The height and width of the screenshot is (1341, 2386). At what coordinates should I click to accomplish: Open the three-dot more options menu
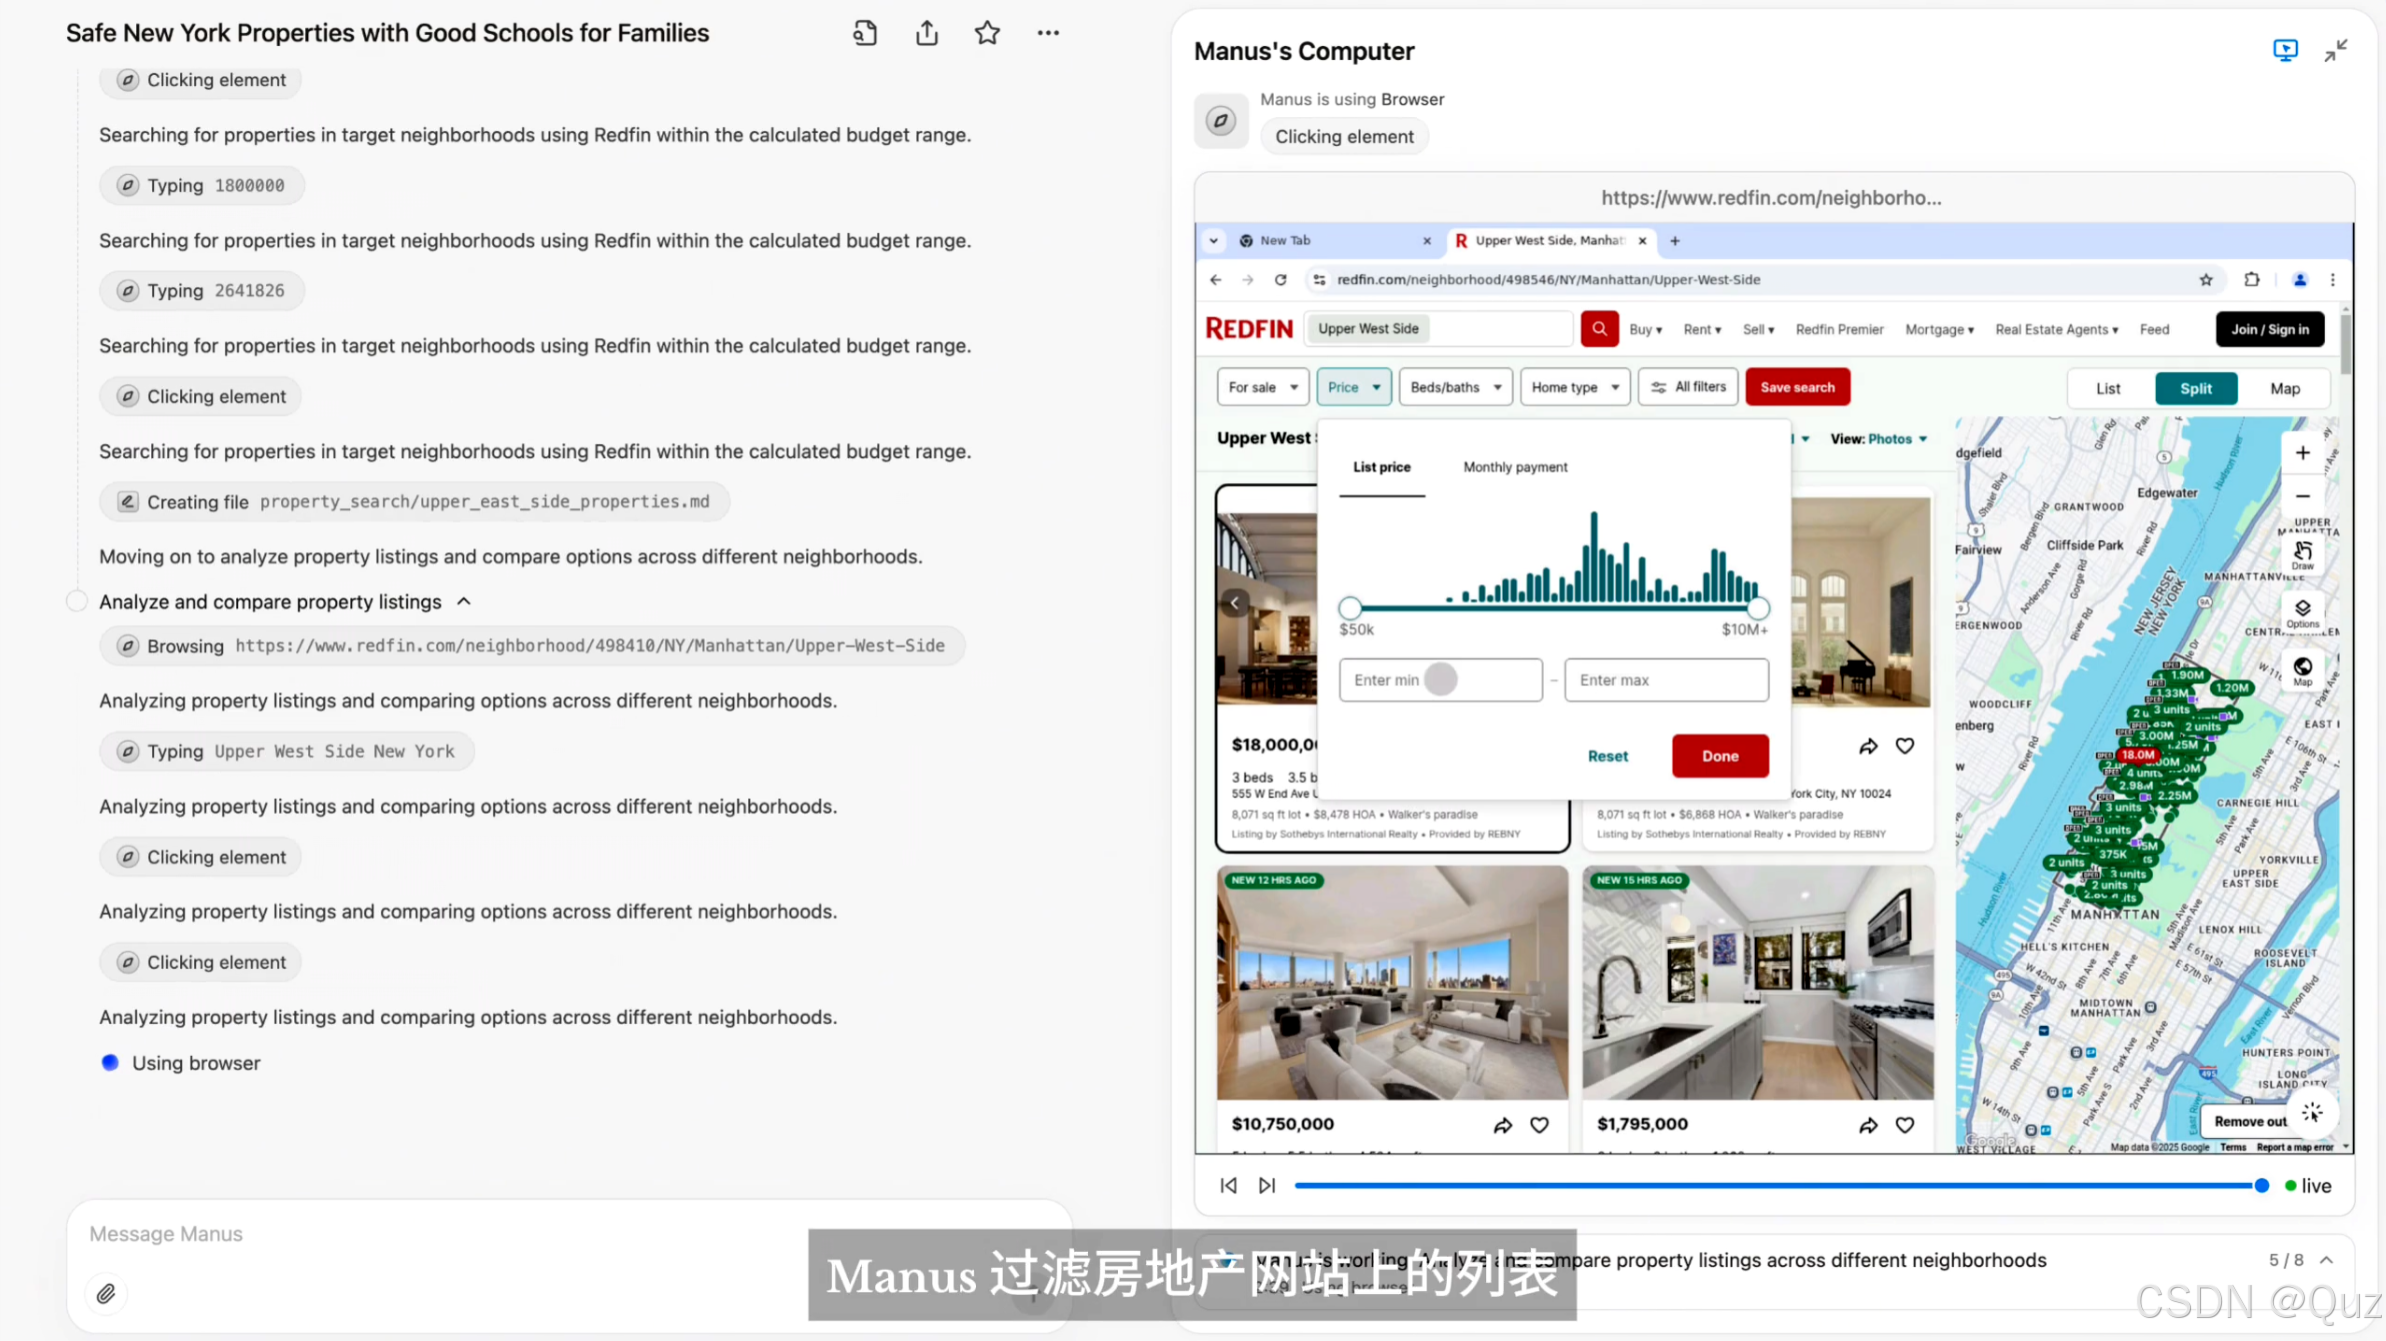click(1047, 33)
